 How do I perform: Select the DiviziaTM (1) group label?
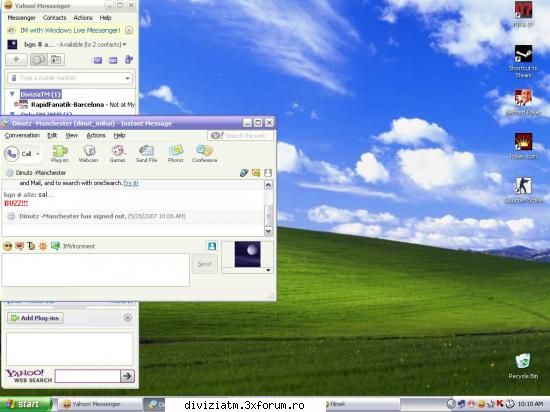(40, 94)
